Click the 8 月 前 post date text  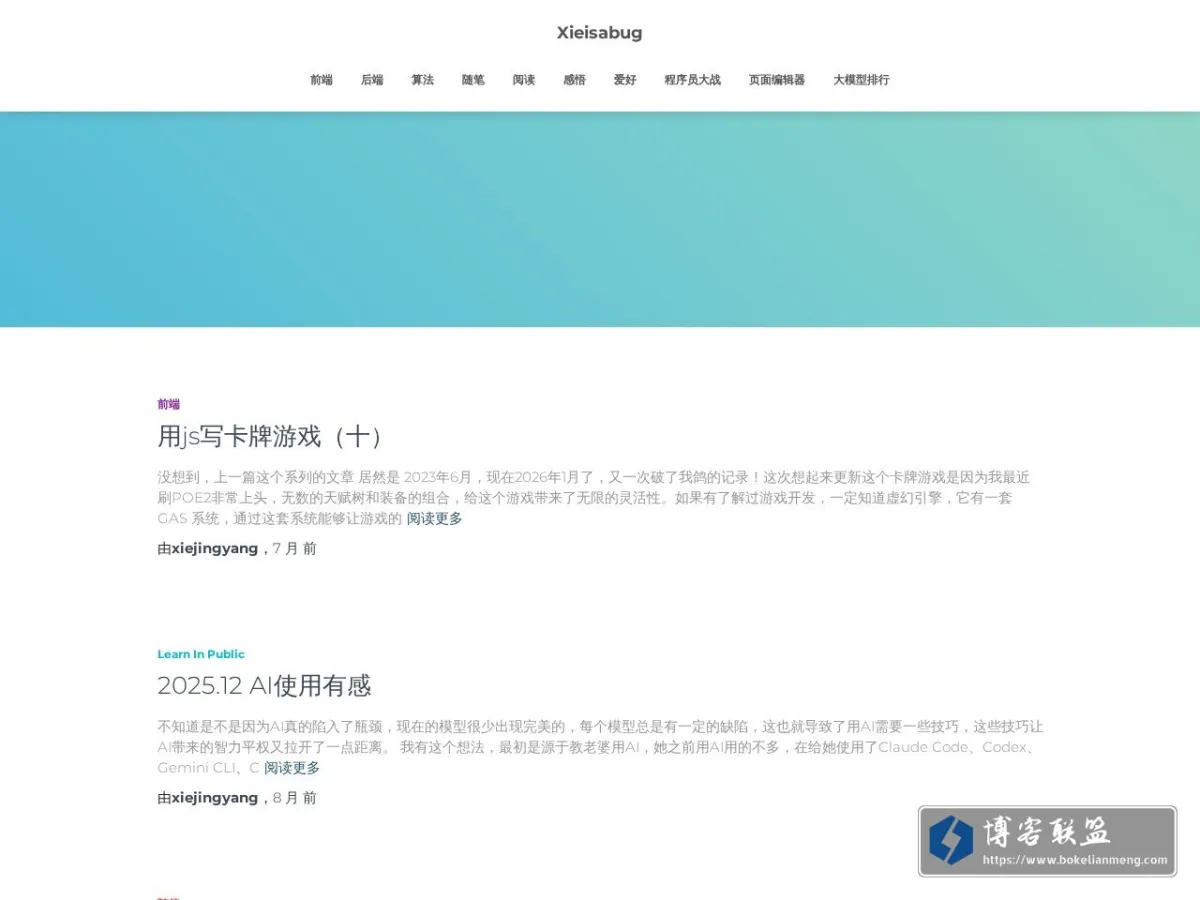tap(294, 798)
